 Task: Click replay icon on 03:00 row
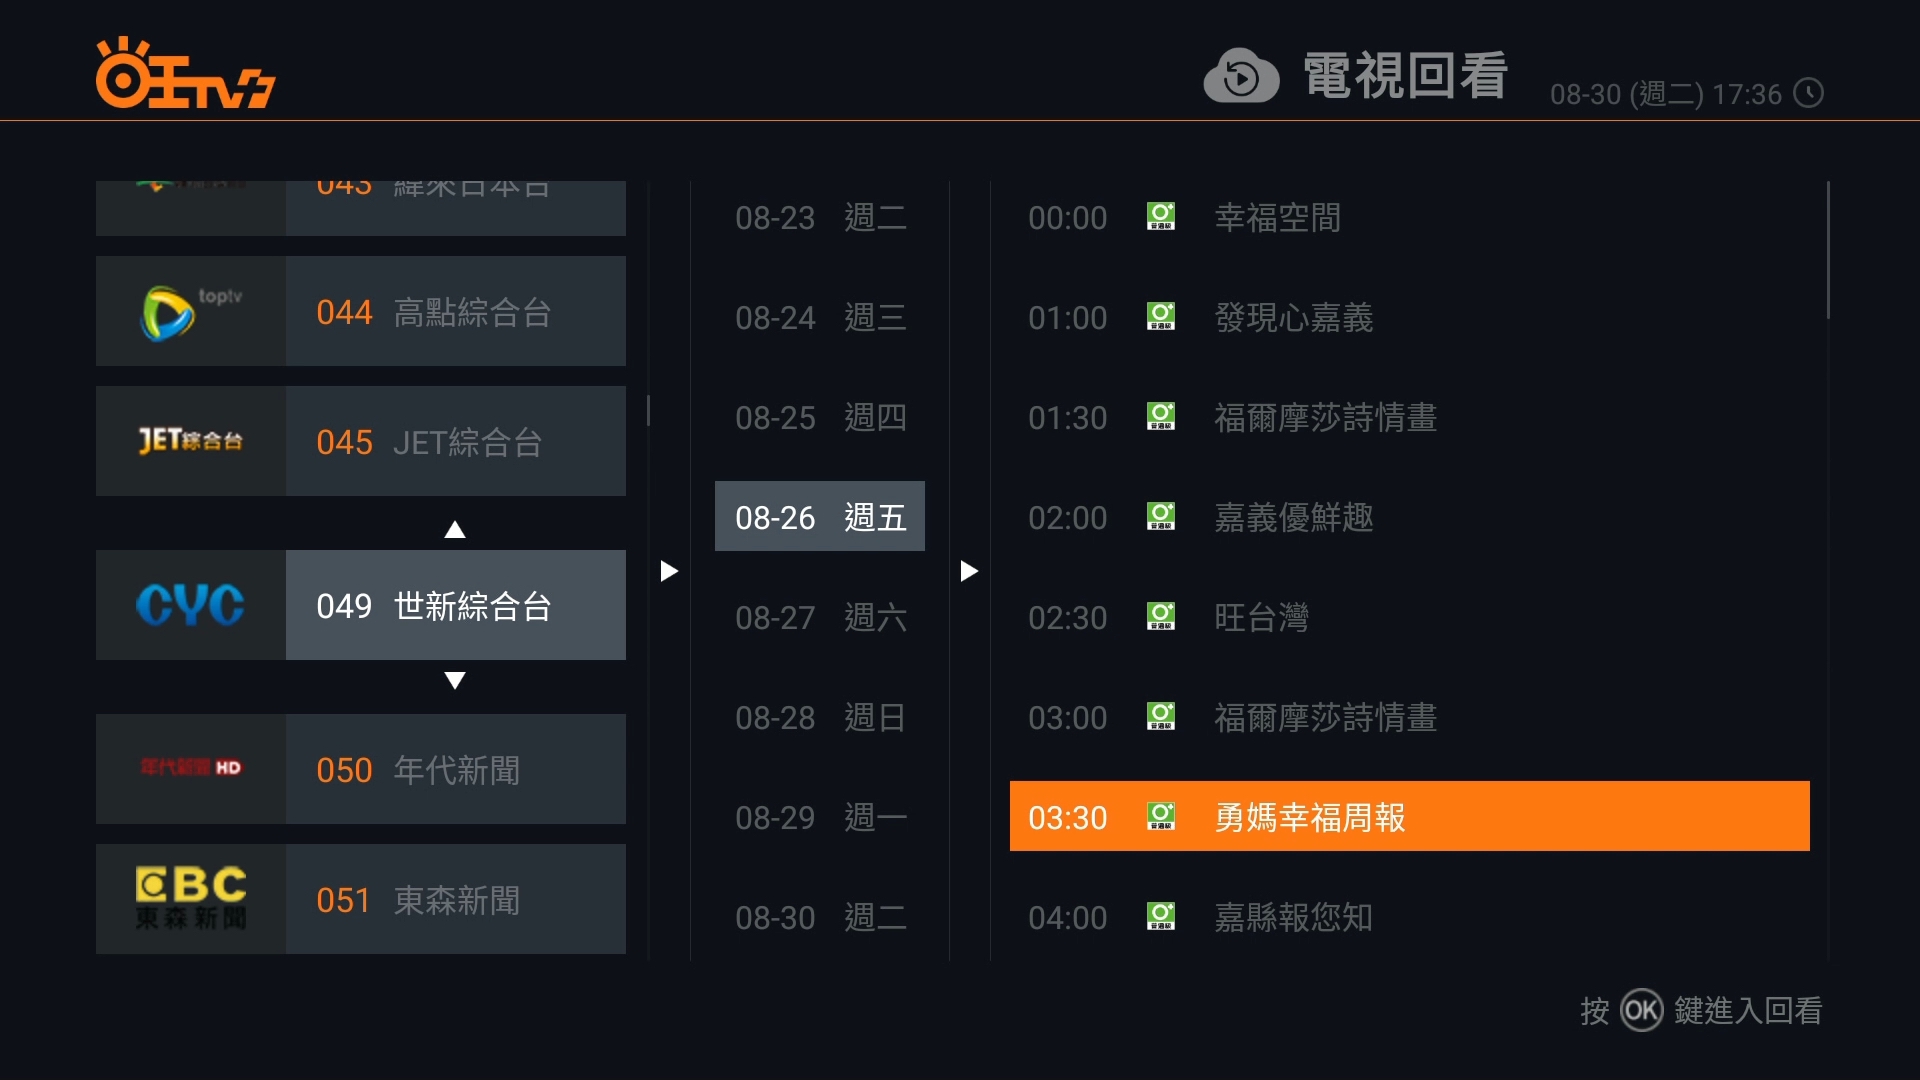click(x=1161, y=716)
